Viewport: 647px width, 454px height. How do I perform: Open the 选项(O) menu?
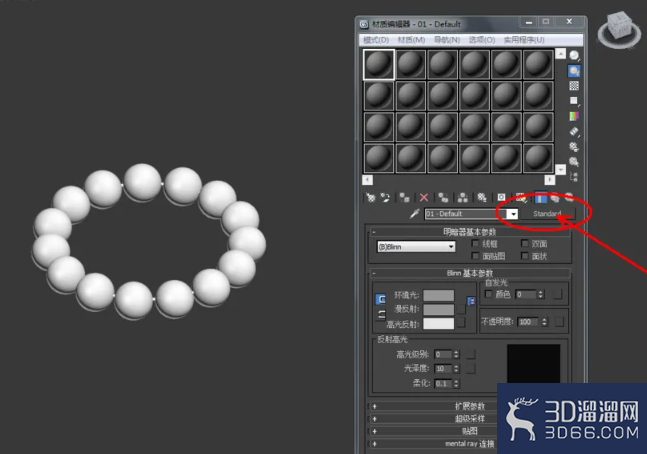(482, 40)
